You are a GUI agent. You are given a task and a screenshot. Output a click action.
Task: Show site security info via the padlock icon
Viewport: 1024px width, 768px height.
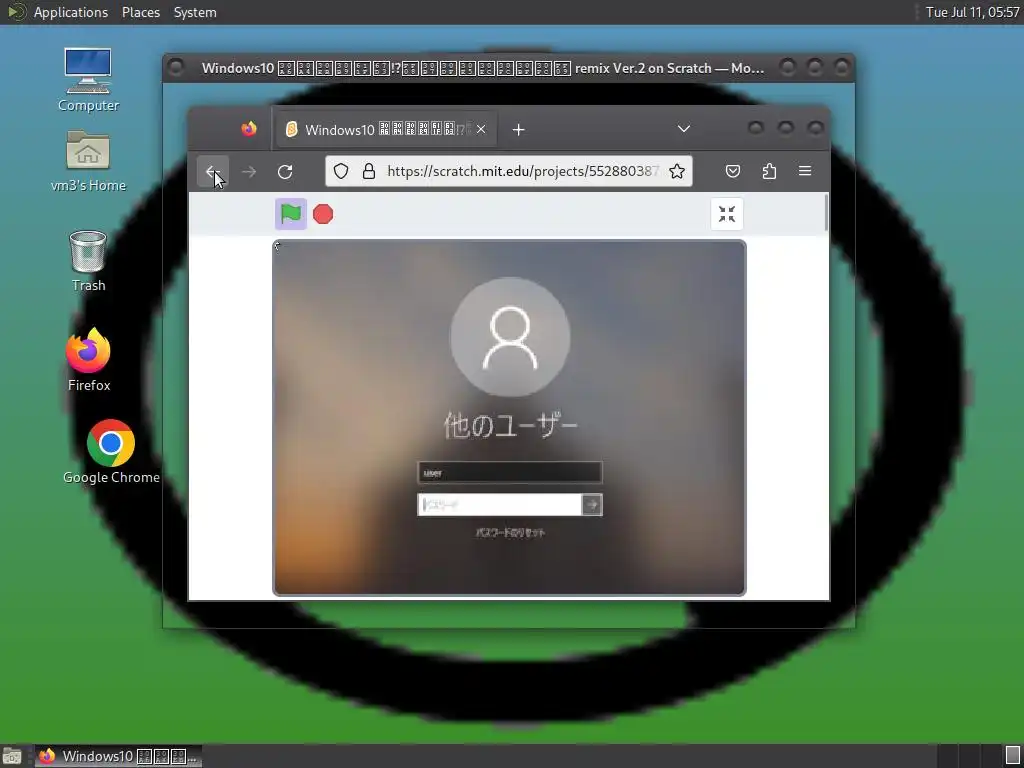pos(369,171)
